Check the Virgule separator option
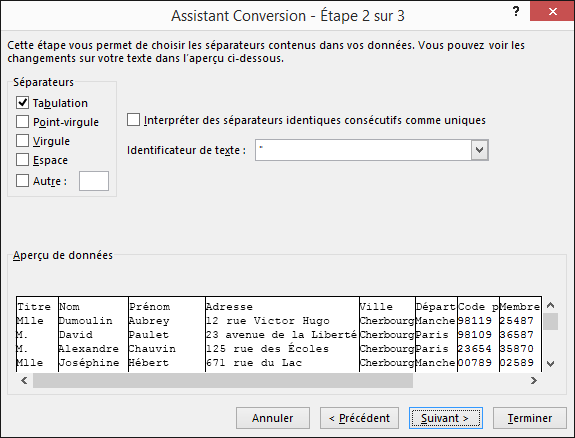 coord(22,141)
